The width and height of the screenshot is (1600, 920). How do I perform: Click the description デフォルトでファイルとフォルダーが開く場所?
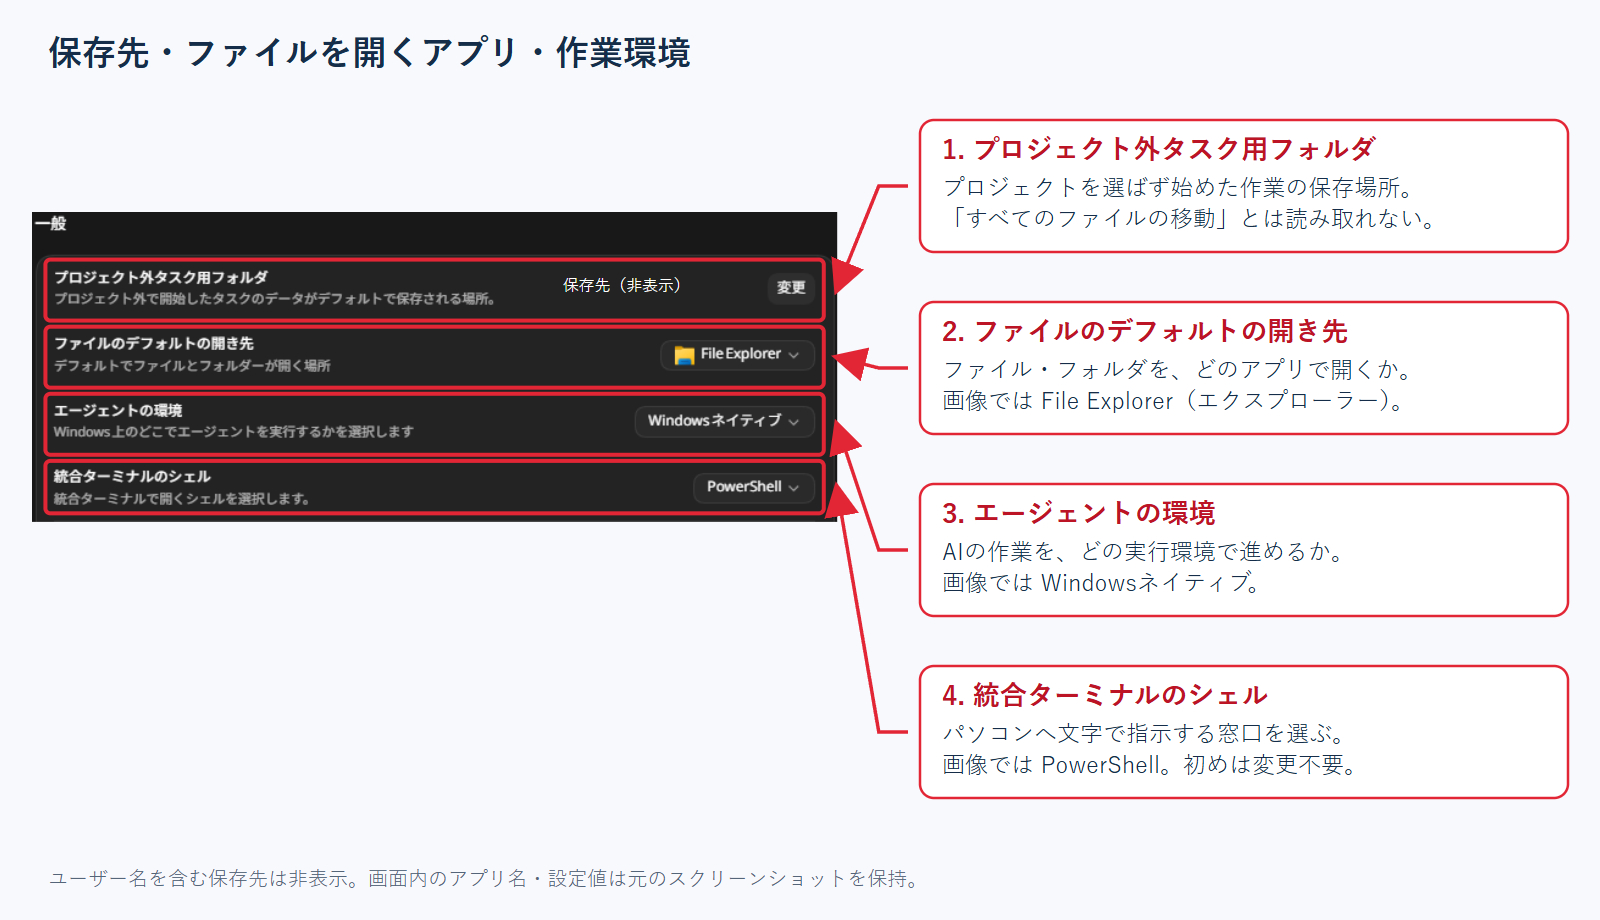pos(192,365)
